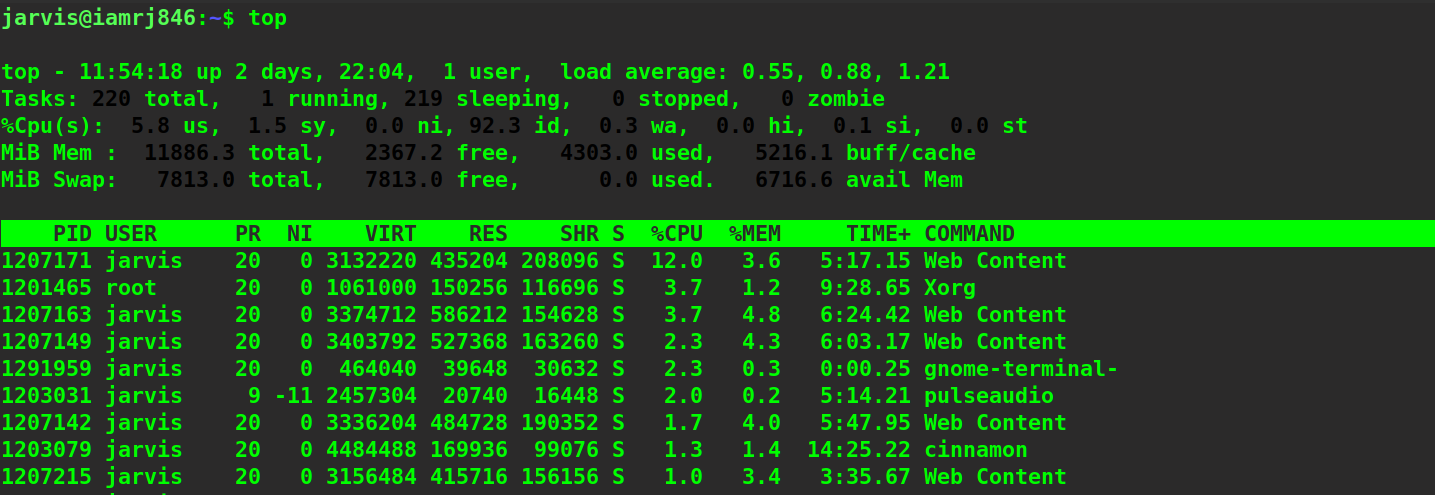Click the TIME+ column header
Image resolution: width=1435 pixels, height=495 pixels.
(x=878, y=234)
